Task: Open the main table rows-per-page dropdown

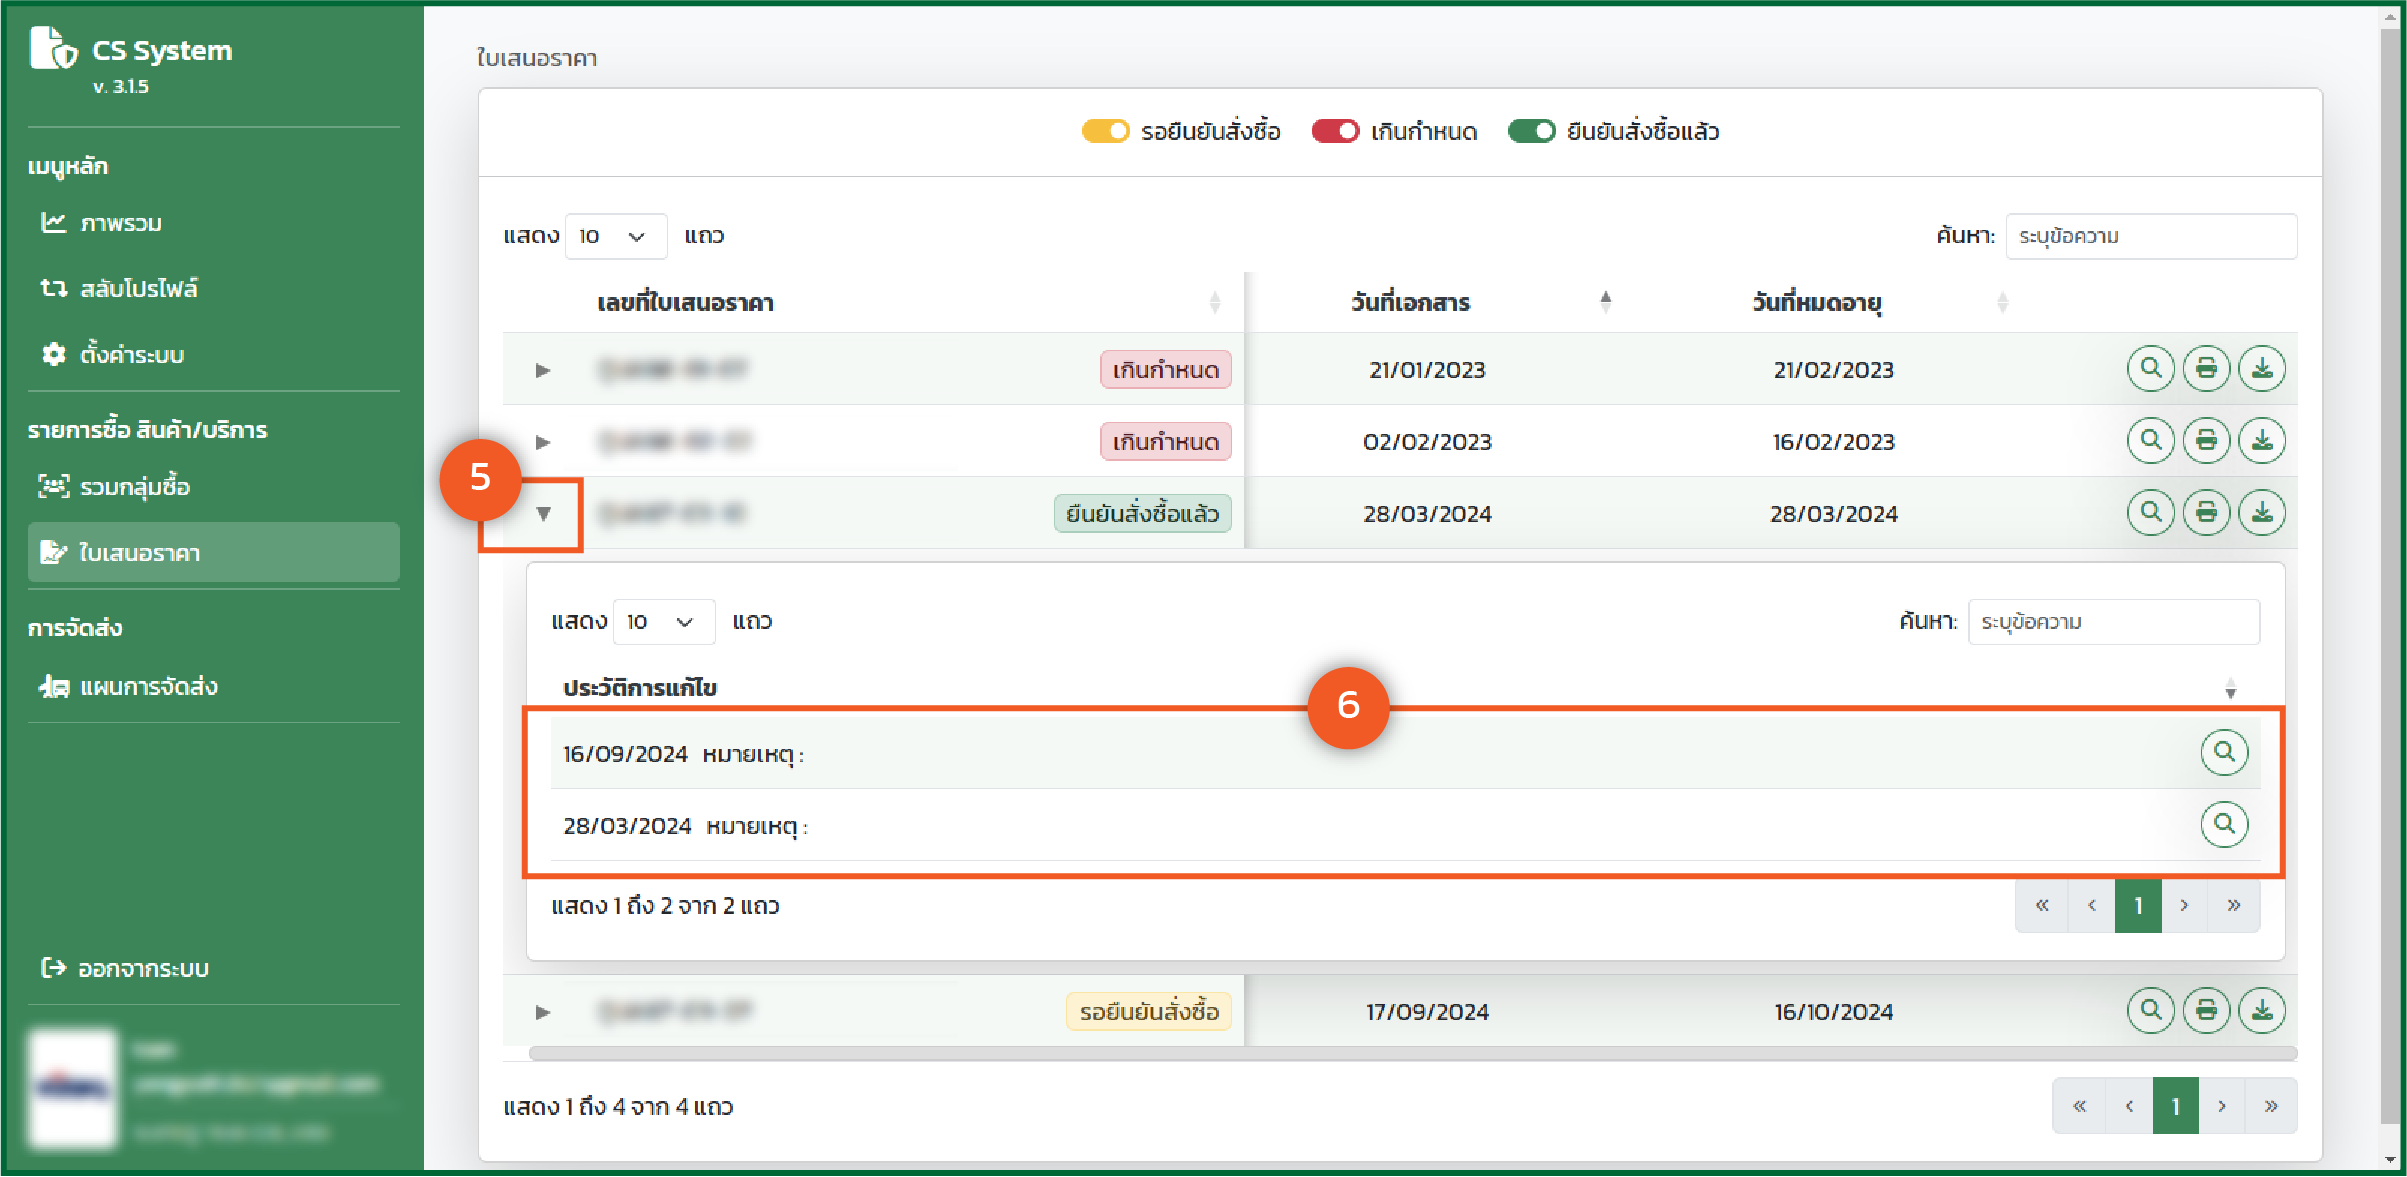Action: [615, 236]
